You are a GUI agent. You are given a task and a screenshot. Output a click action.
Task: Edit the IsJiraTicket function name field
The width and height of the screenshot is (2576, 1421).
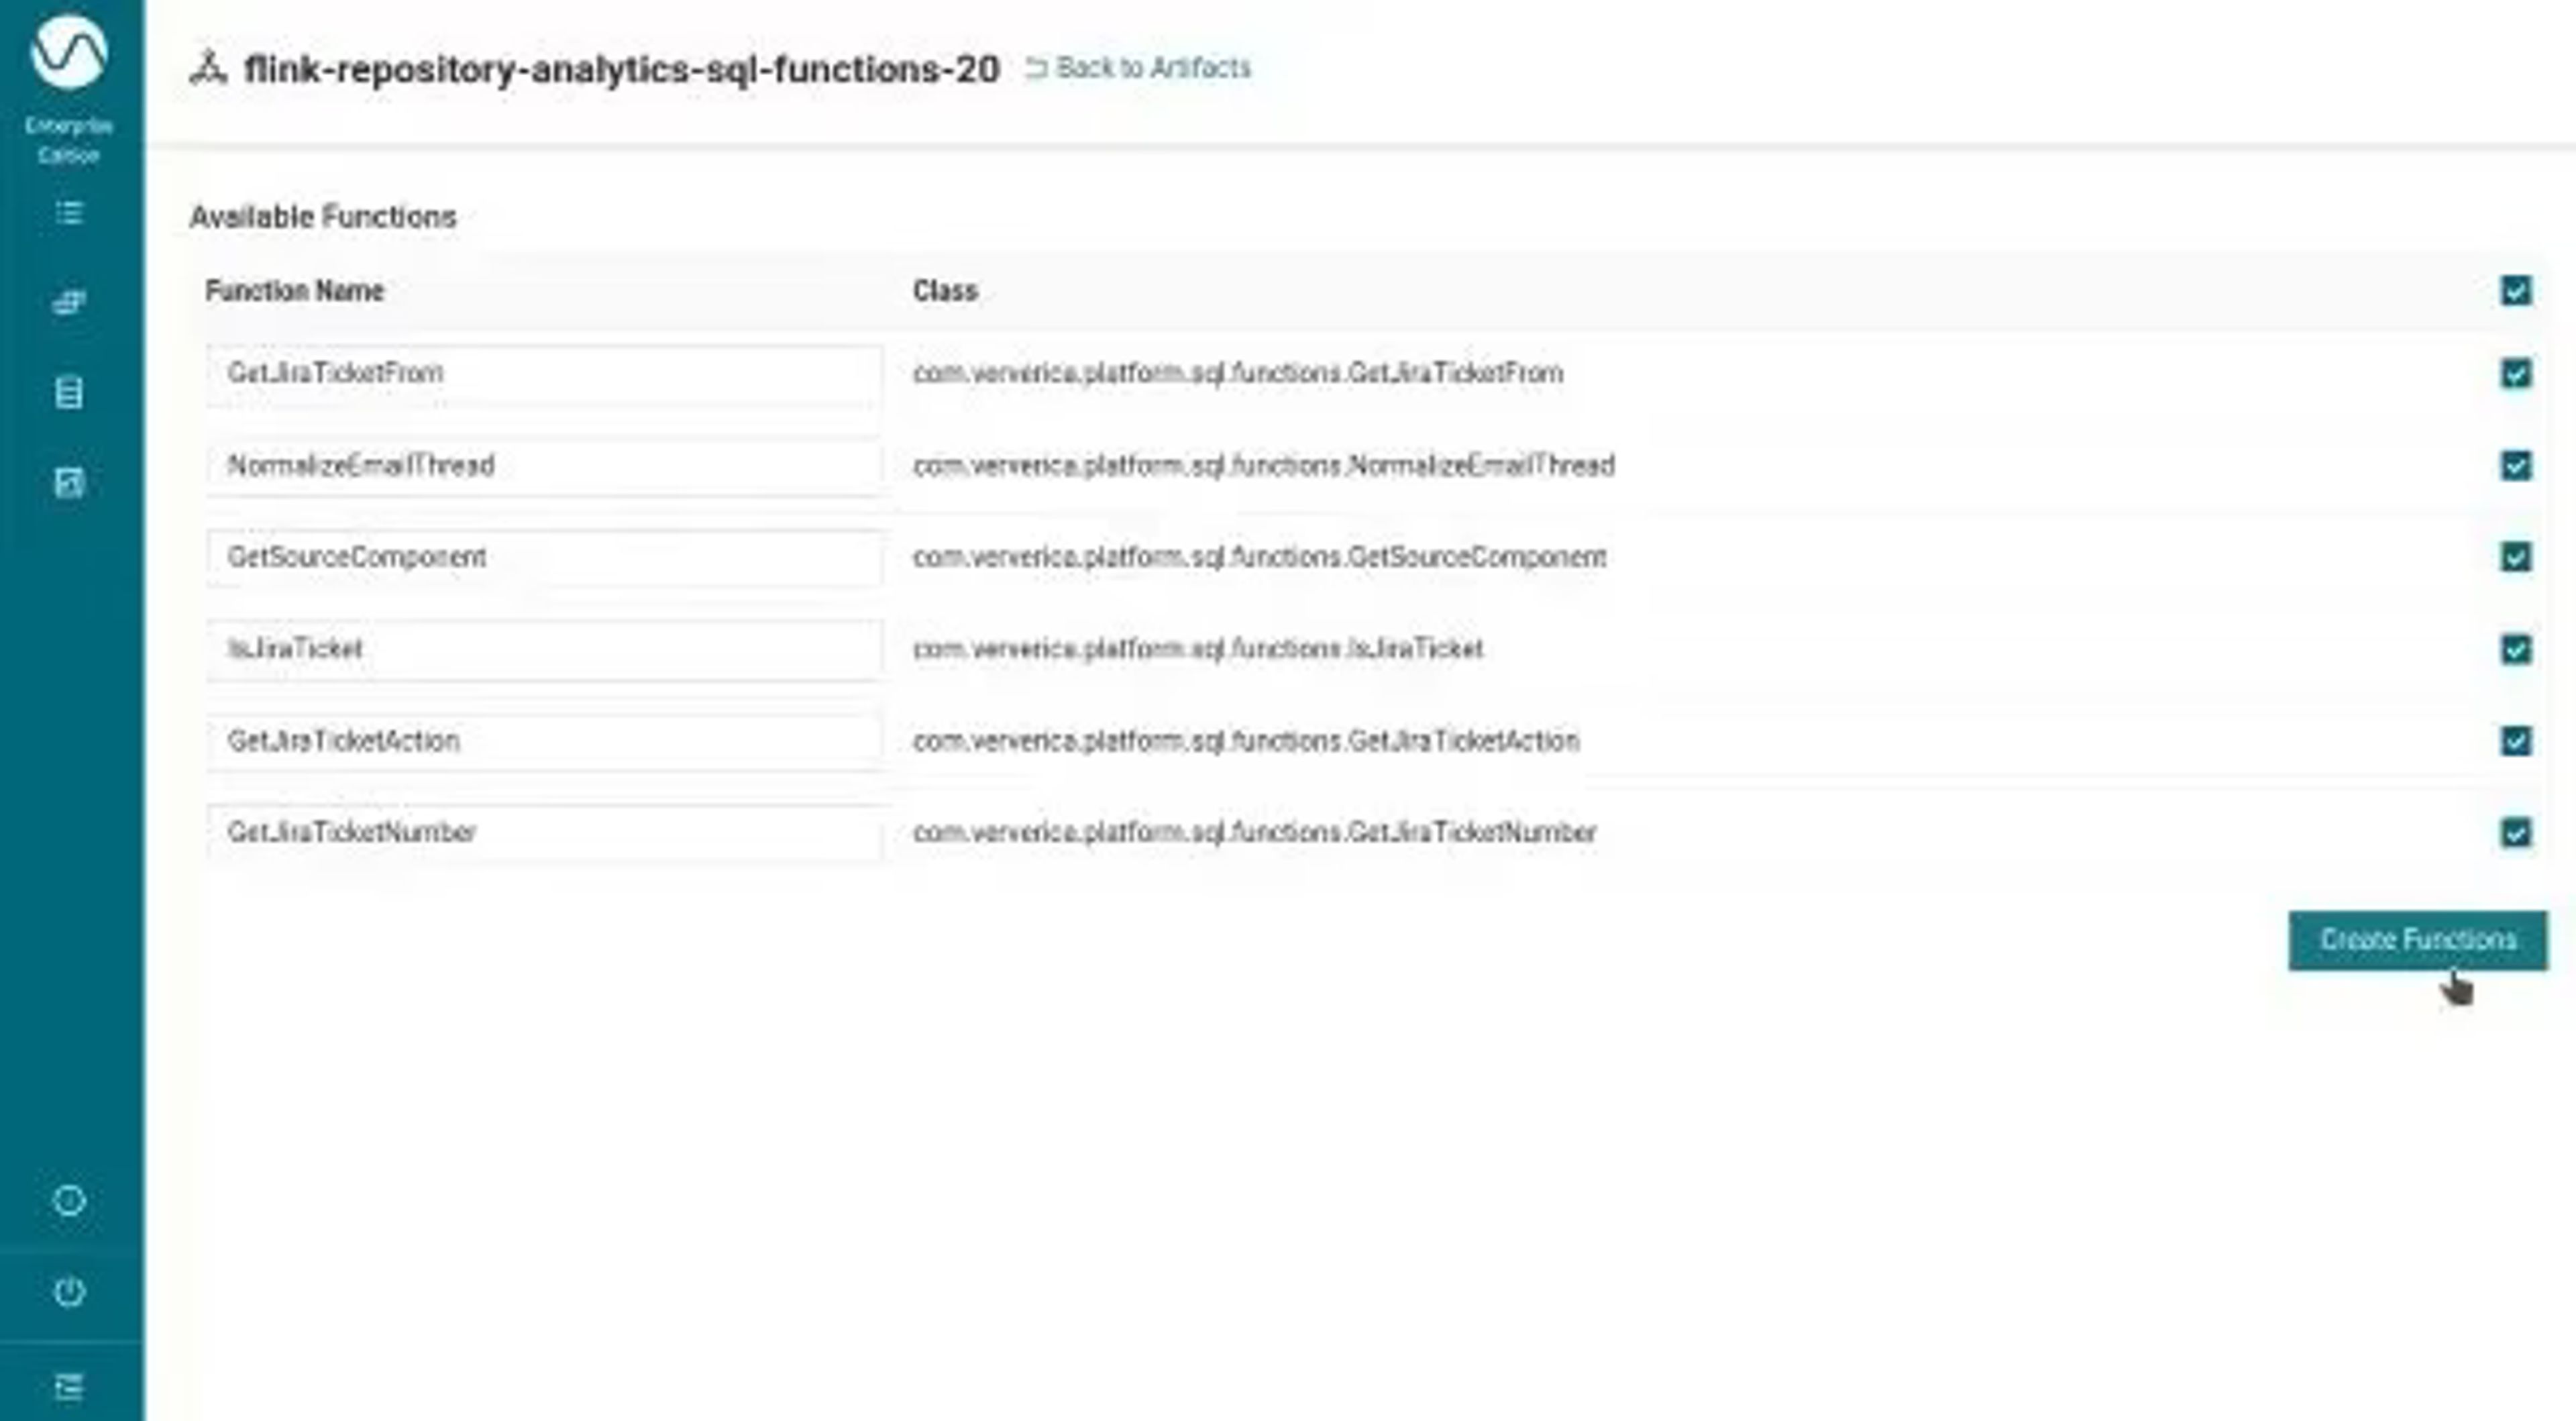click(545, 650)
